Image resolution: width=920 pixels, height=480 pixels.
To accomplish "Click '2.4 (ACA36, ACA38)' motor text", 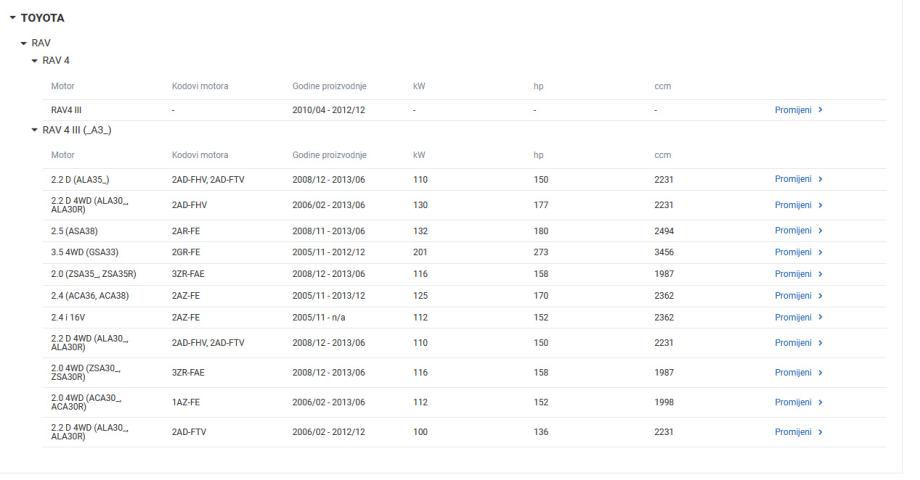I will pyautogui.click(x=90, y=296).
